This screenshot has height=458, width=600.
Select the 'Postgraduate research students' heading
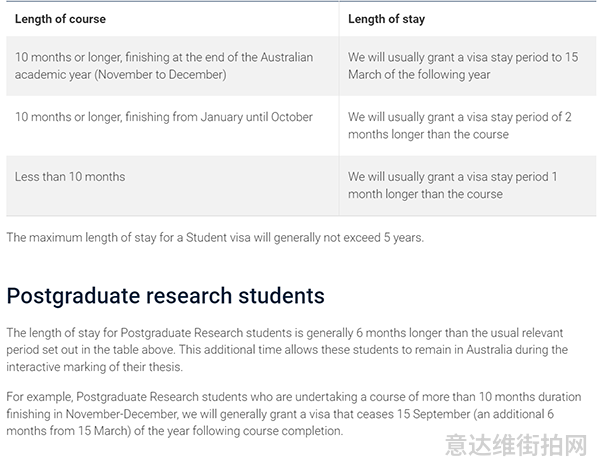pyautogui.click(x=165, y=296)
